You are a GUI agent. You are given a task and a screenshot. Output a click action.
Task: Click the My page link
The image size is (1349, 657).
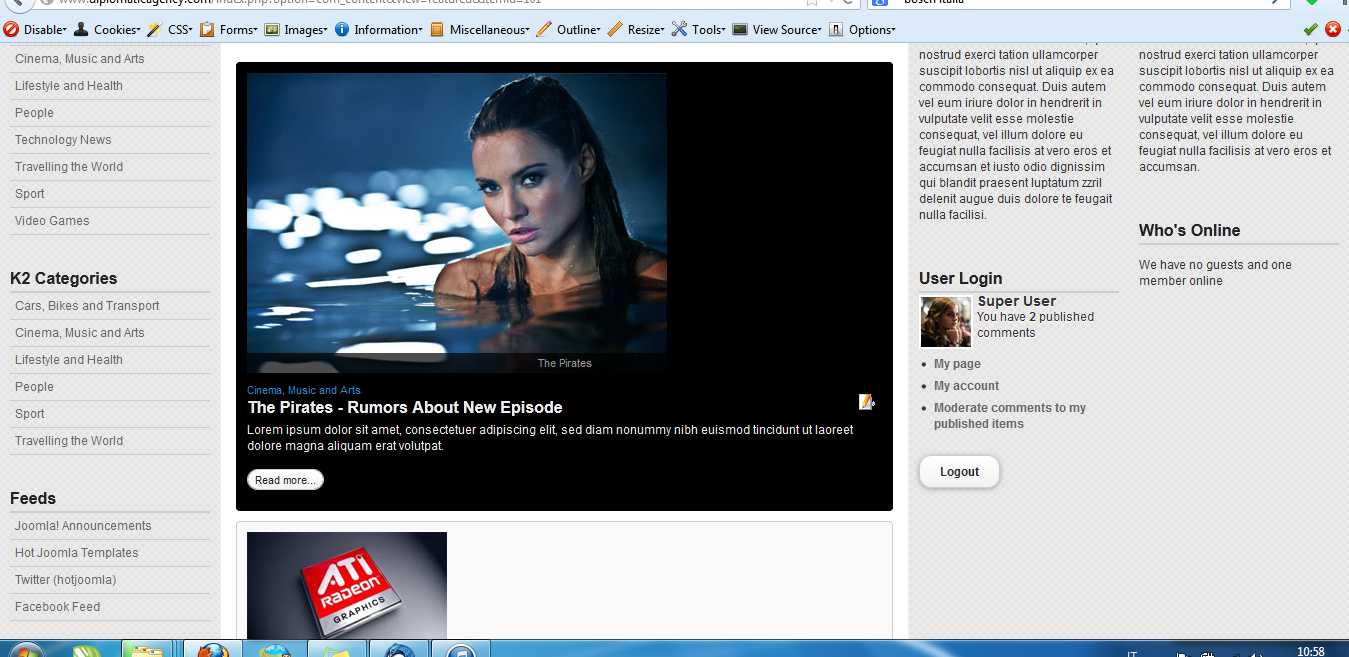coord(957,364)
